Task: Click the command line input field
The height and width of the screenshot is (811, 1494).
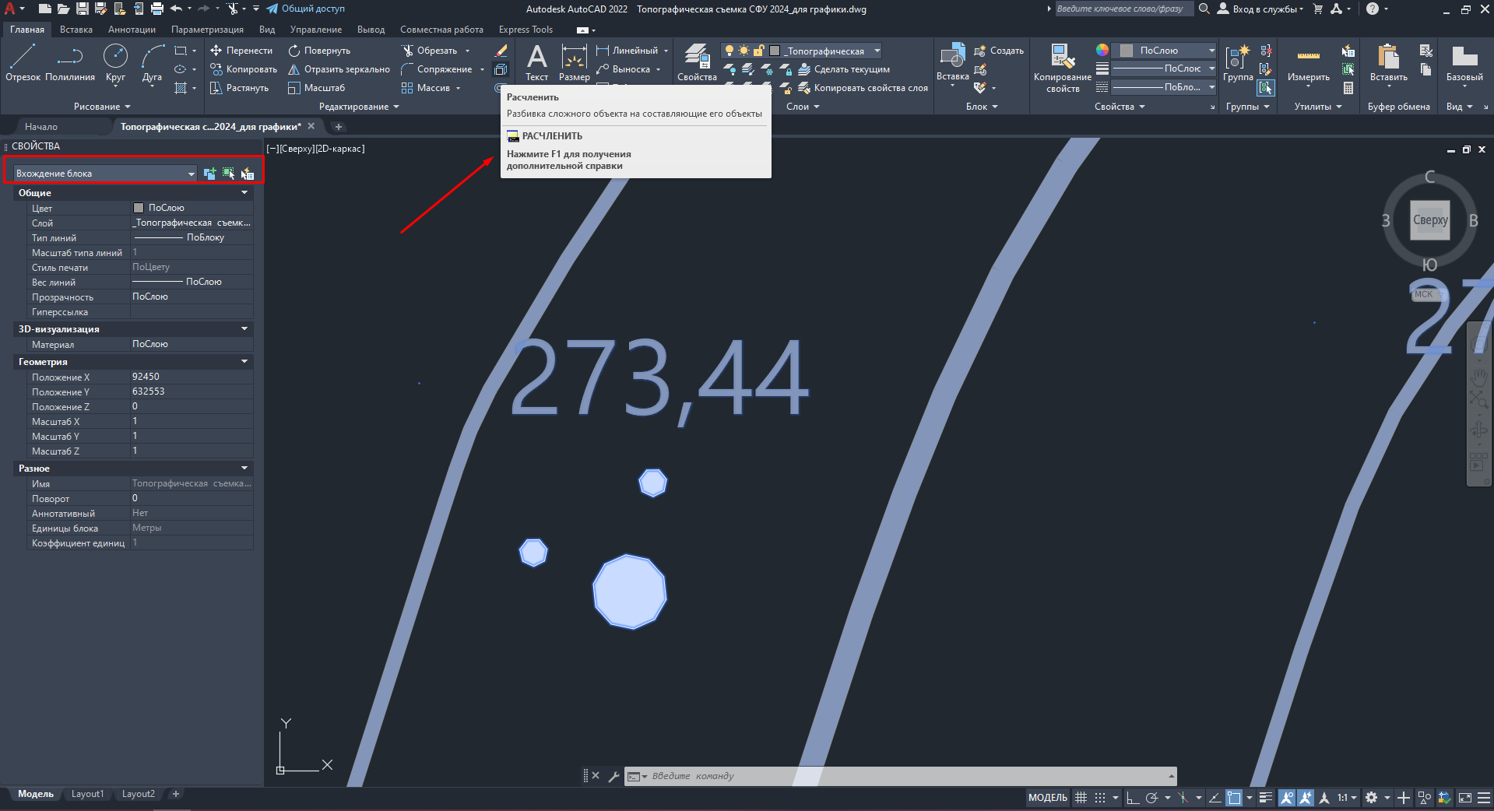Action: tap(900, 776)
